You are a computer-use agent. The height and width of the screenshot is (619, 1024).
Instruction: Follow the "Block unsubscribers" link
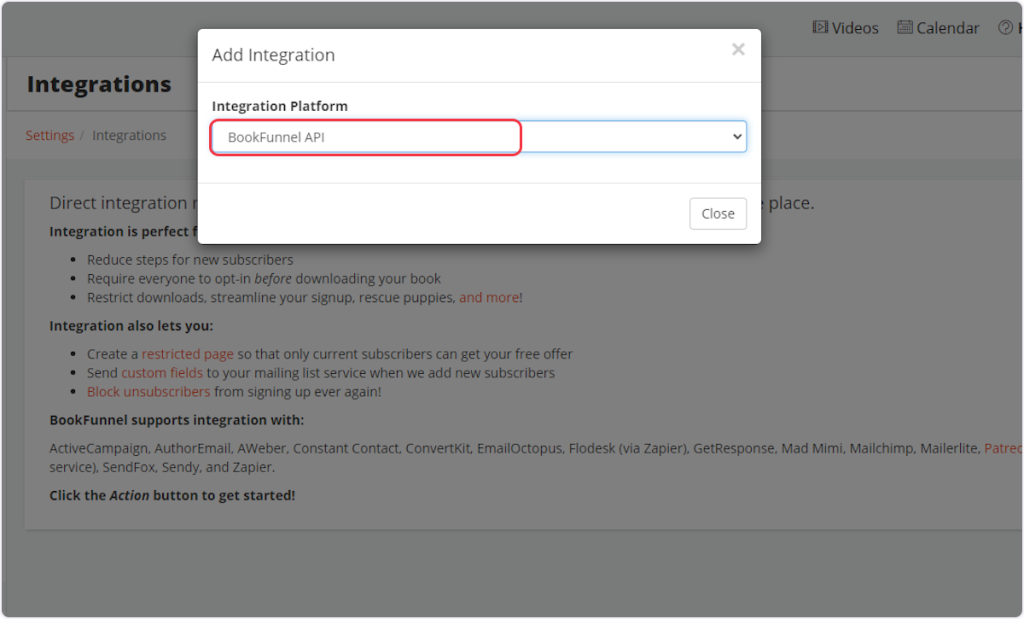pyautogui.click(x=148, y=392)
